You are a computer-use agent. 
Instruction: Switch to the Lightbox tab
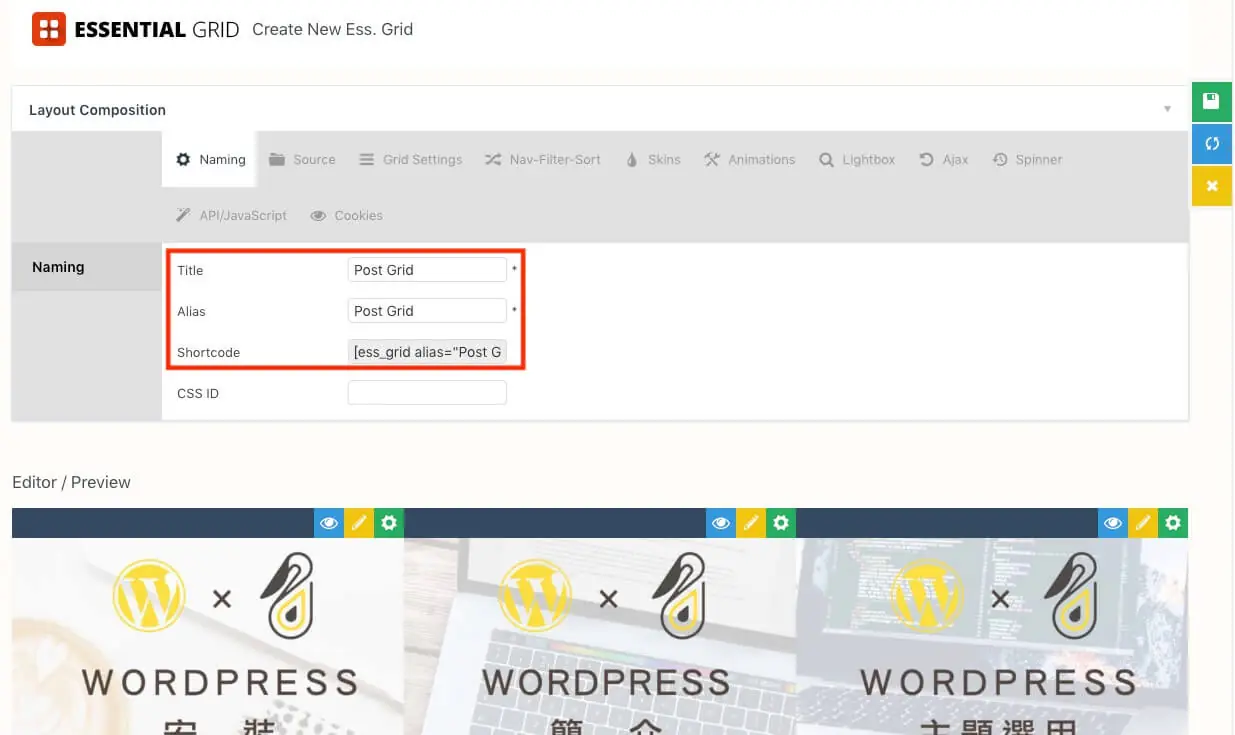(x=857, y=159)
